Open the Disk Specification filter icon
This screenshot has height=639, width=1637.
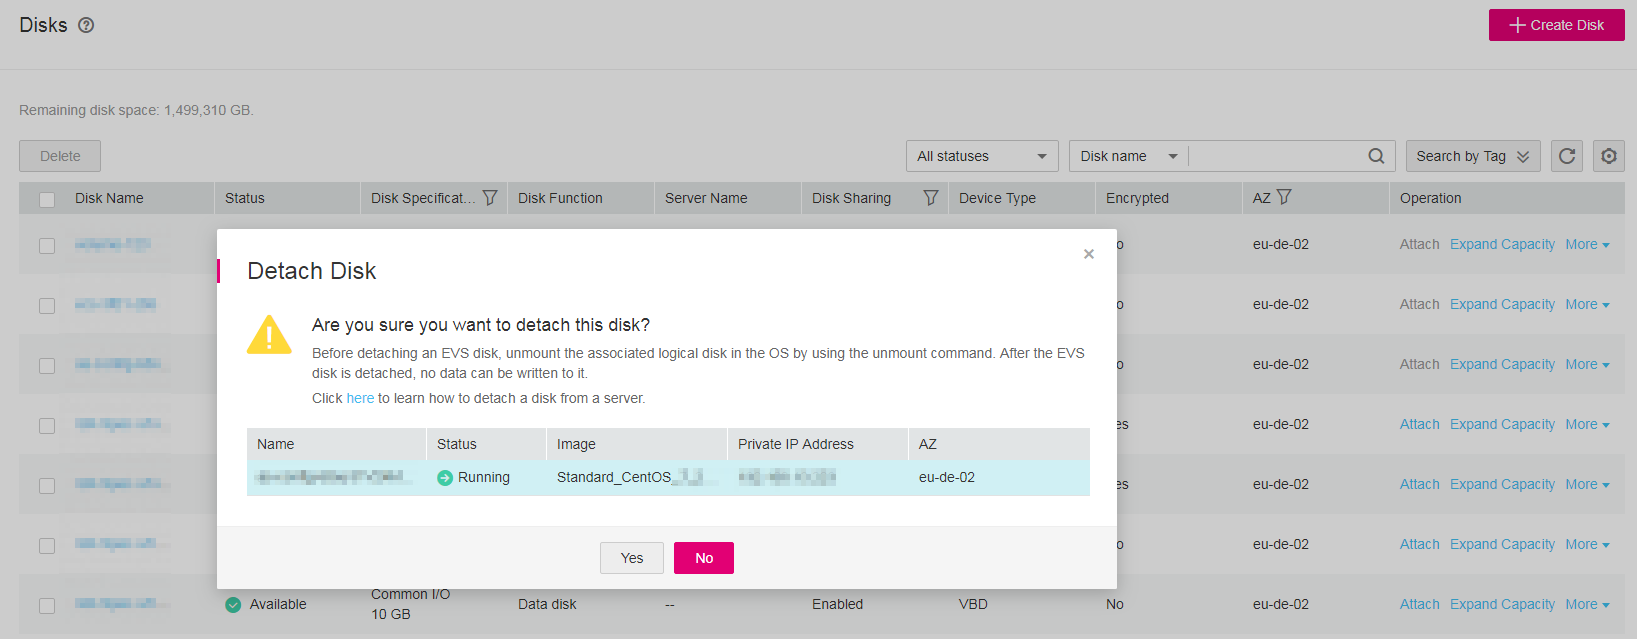[x=490, y=198]
